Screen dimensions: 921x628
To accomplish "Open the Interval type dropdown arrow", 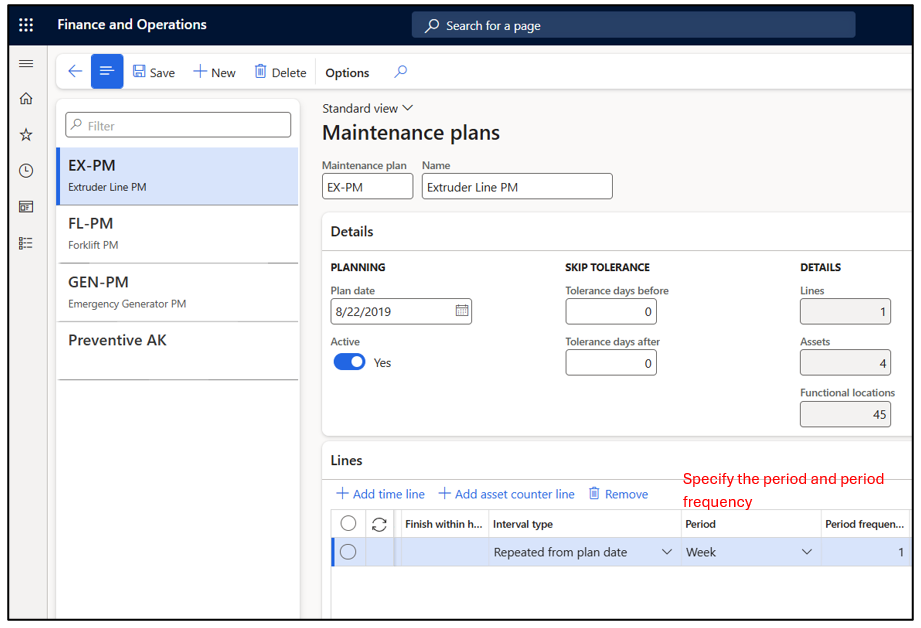I will (x=667, y=552).
